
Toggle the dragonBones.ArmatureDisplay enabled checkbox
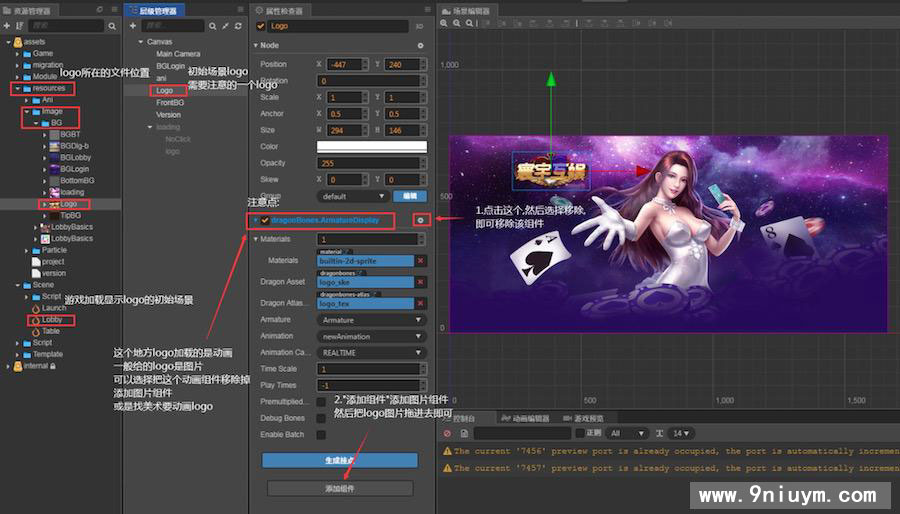(x=265, y=220)
